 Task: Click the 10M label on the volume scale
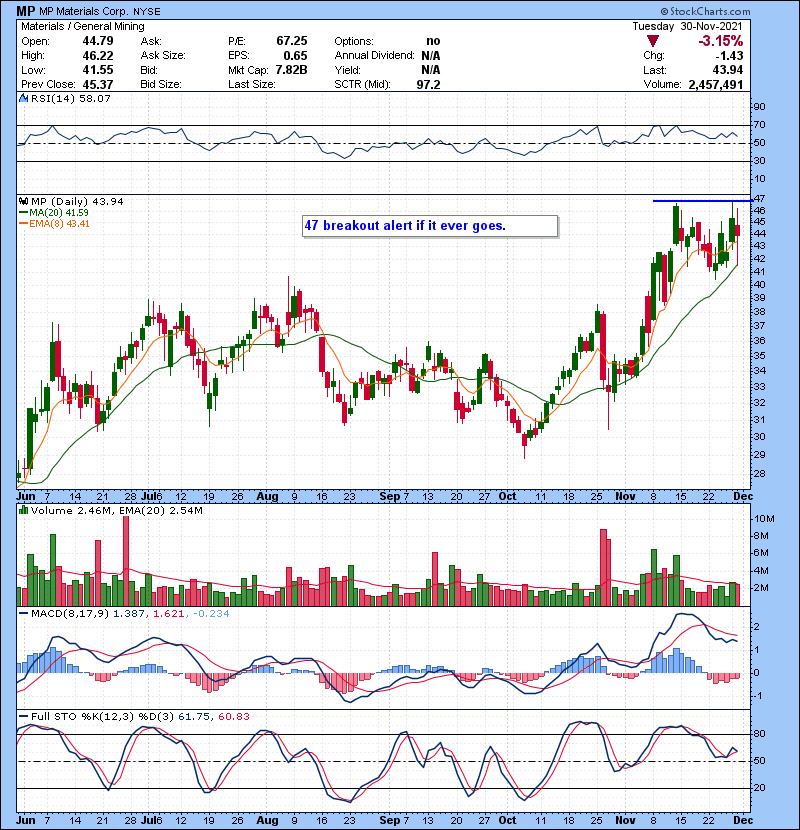tap(763, 519)
